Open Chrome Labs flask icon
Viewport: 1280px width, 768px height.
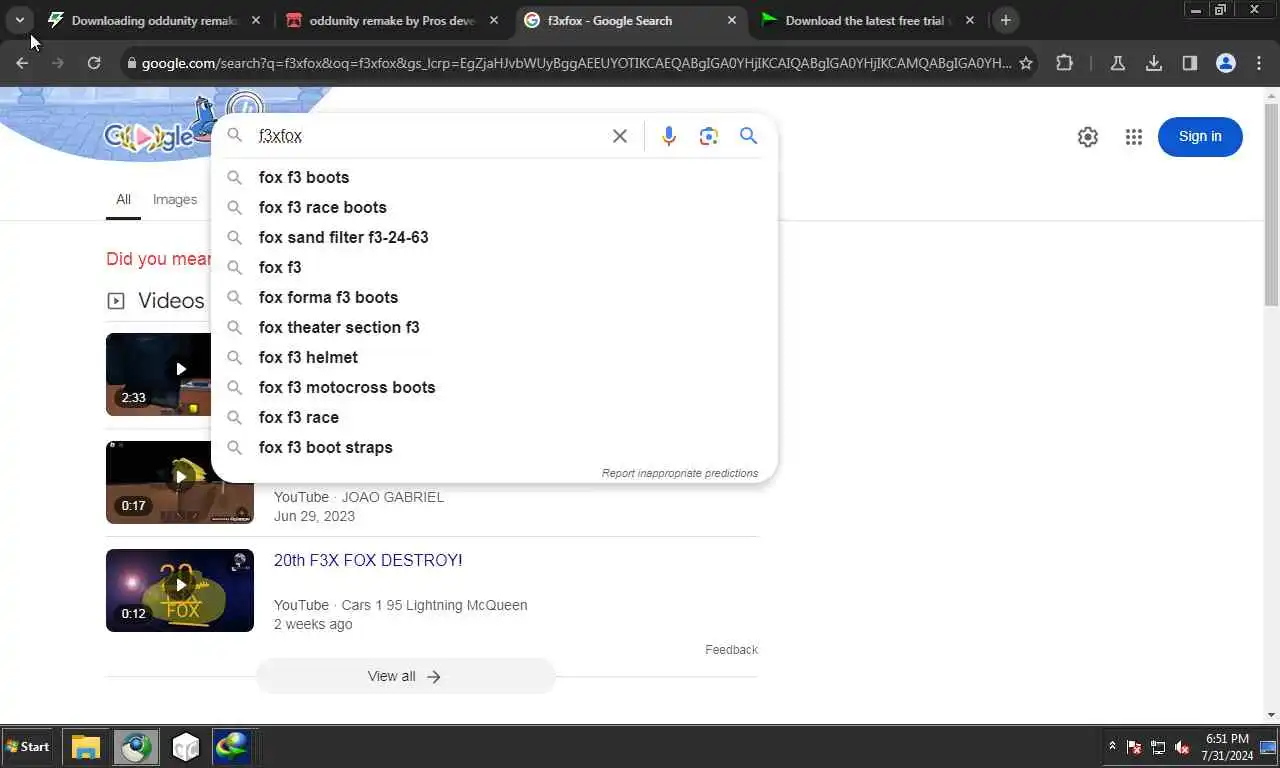[x=1118, y=63]
